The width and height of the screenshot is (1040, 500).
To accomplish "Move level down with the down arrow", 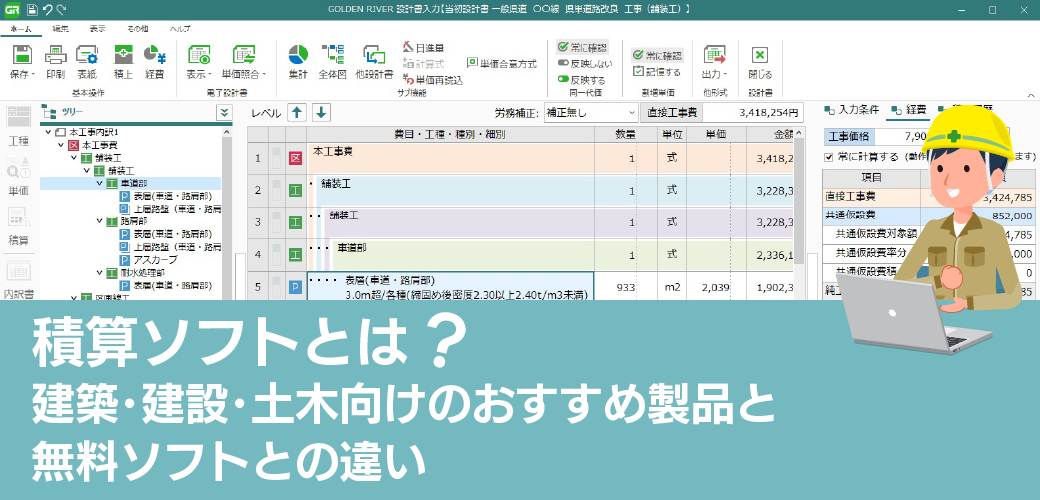I will click(321, 112).
